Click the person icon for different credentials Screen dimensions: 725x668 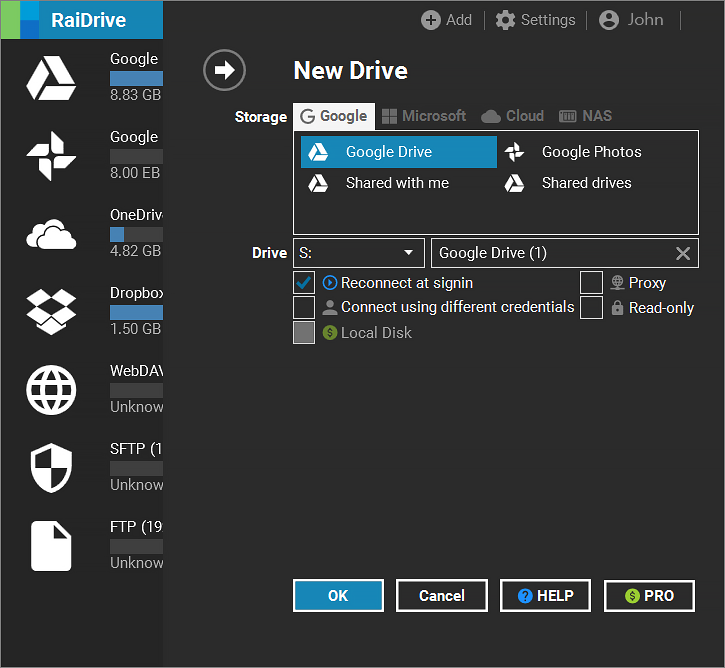click(x=330, y=307)
